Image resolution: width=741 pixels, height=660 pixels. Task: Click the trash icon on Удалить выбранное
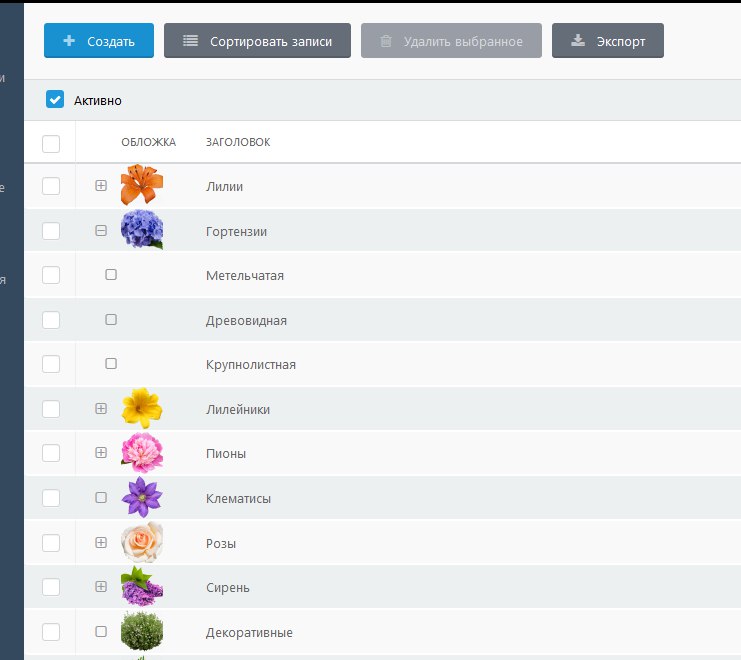(386, 41)
